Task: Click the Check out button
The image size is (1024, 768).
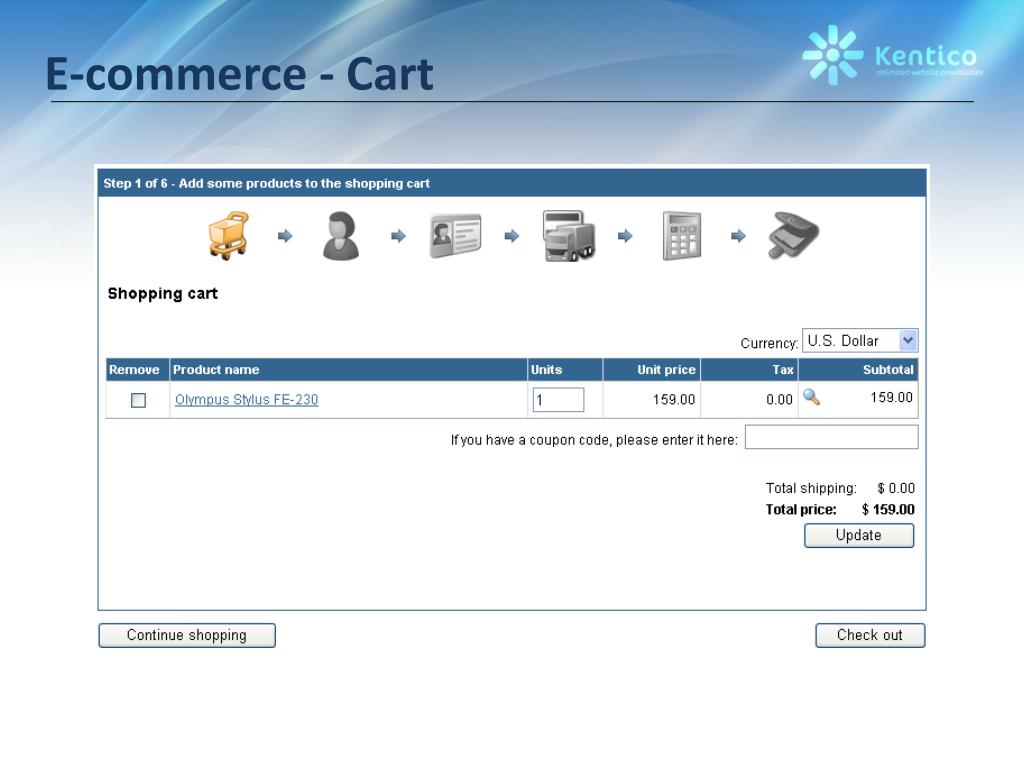Action: pos(870,635)
